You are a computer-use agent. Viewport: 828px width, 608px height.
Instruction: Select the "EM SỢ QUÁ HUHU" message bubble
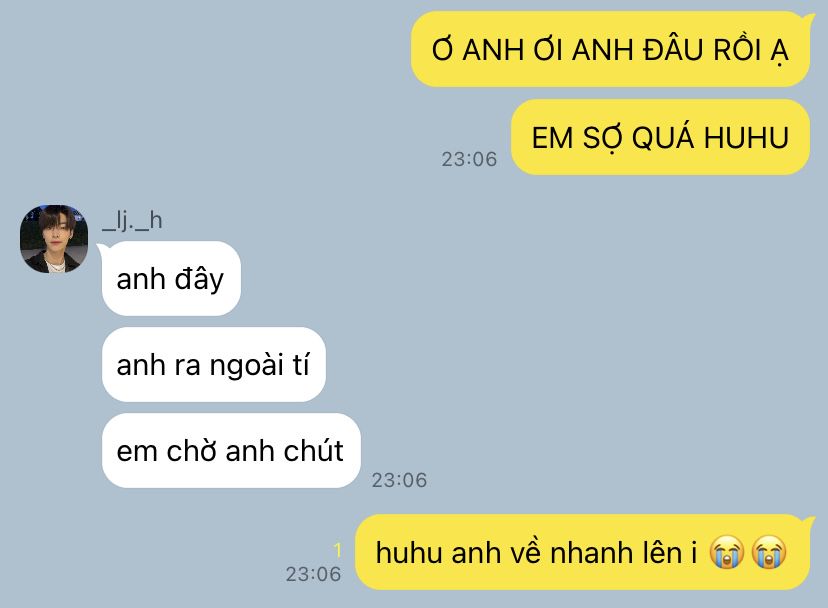tap(660, 137)
